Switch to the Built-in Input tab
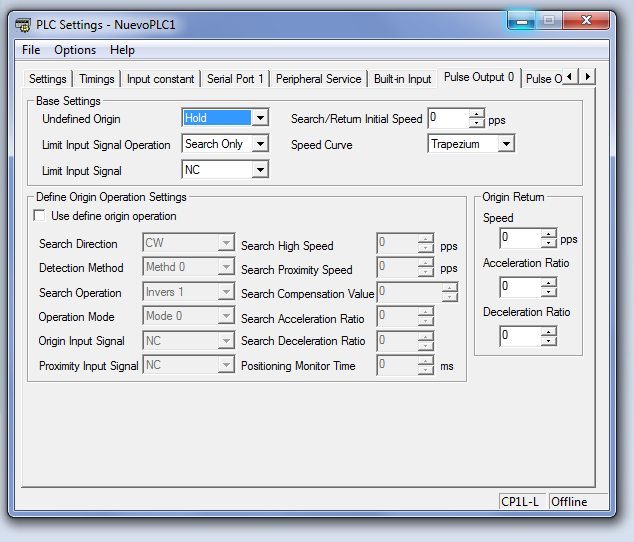634x542 pixels. click(x=402, y=79)
